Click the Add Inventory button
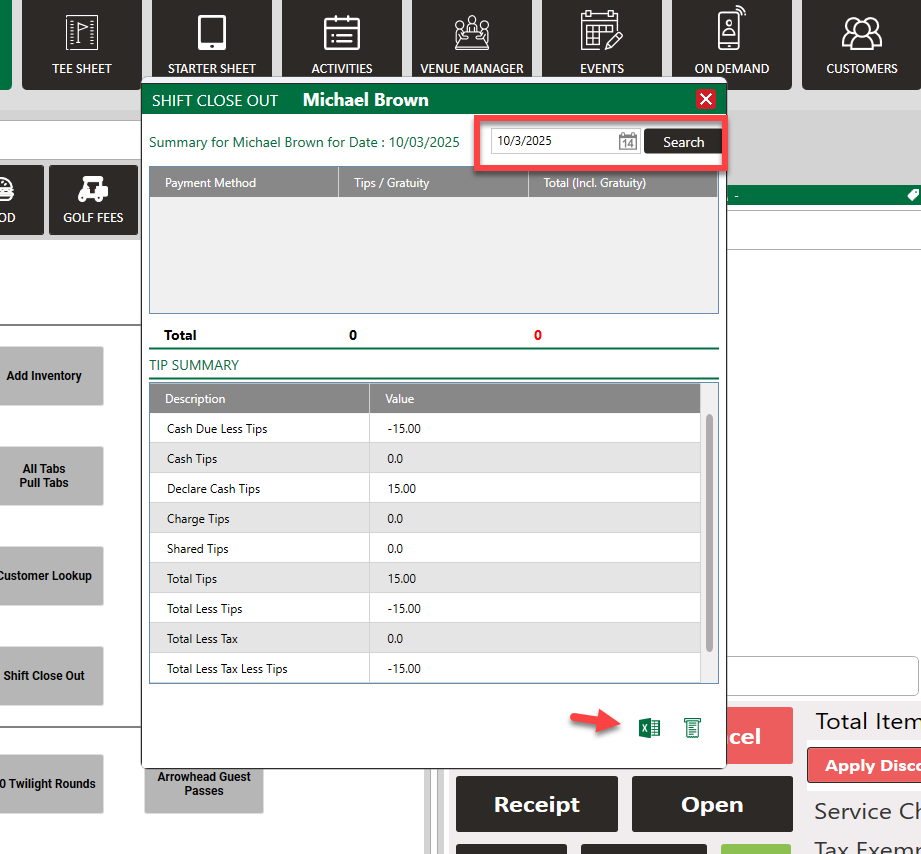Screen dimensions: 921x854 tap(45, 376)
